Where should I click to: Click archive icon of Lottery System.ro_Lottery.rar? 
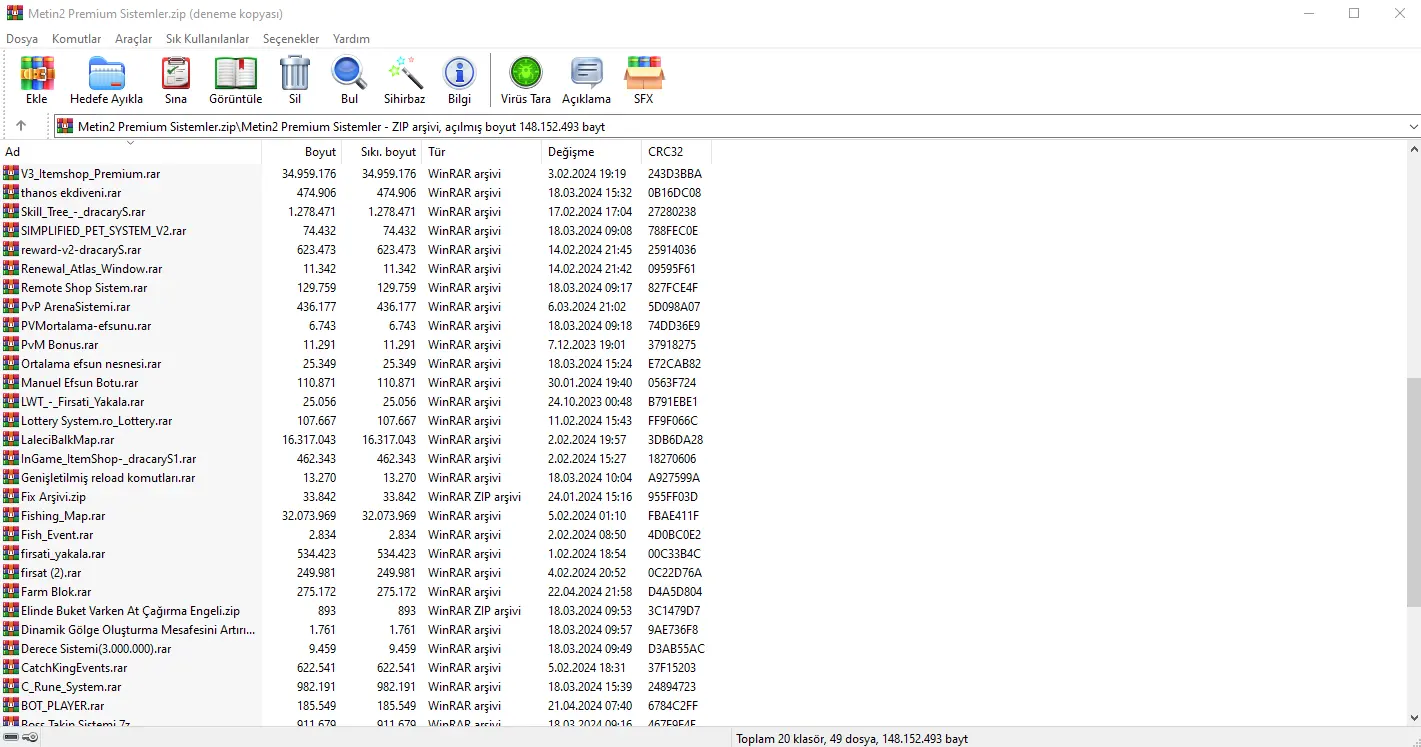point(11,420)
